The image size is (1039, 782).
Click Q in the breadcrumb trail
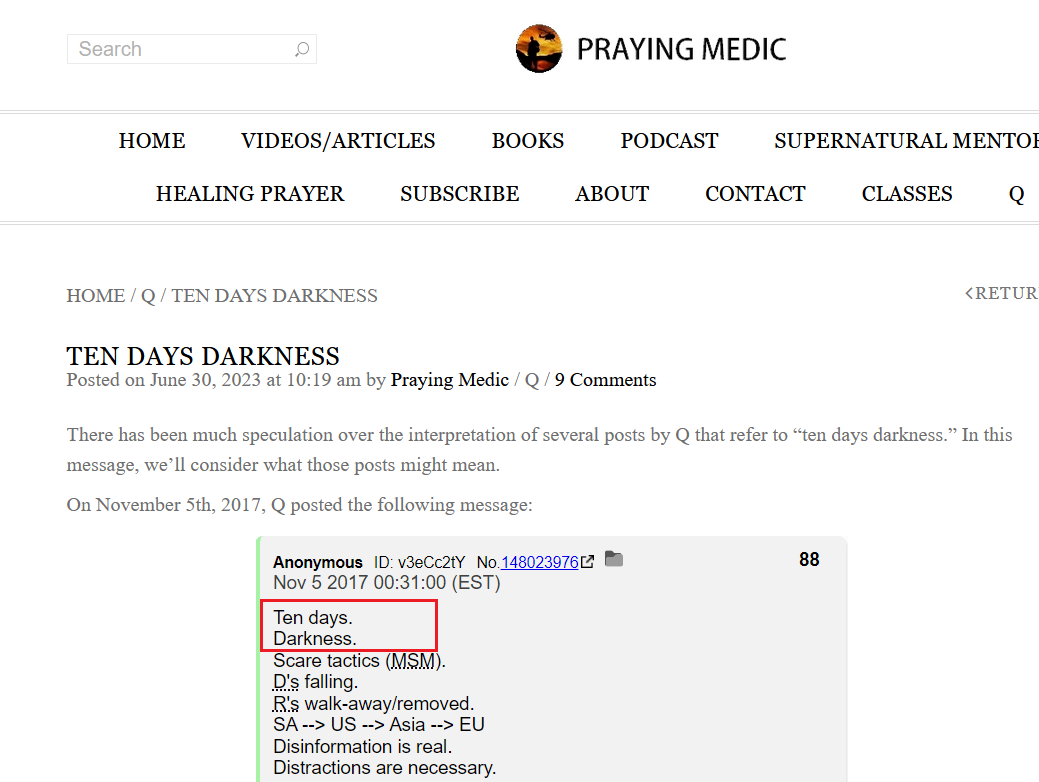[x=148, y=296]
